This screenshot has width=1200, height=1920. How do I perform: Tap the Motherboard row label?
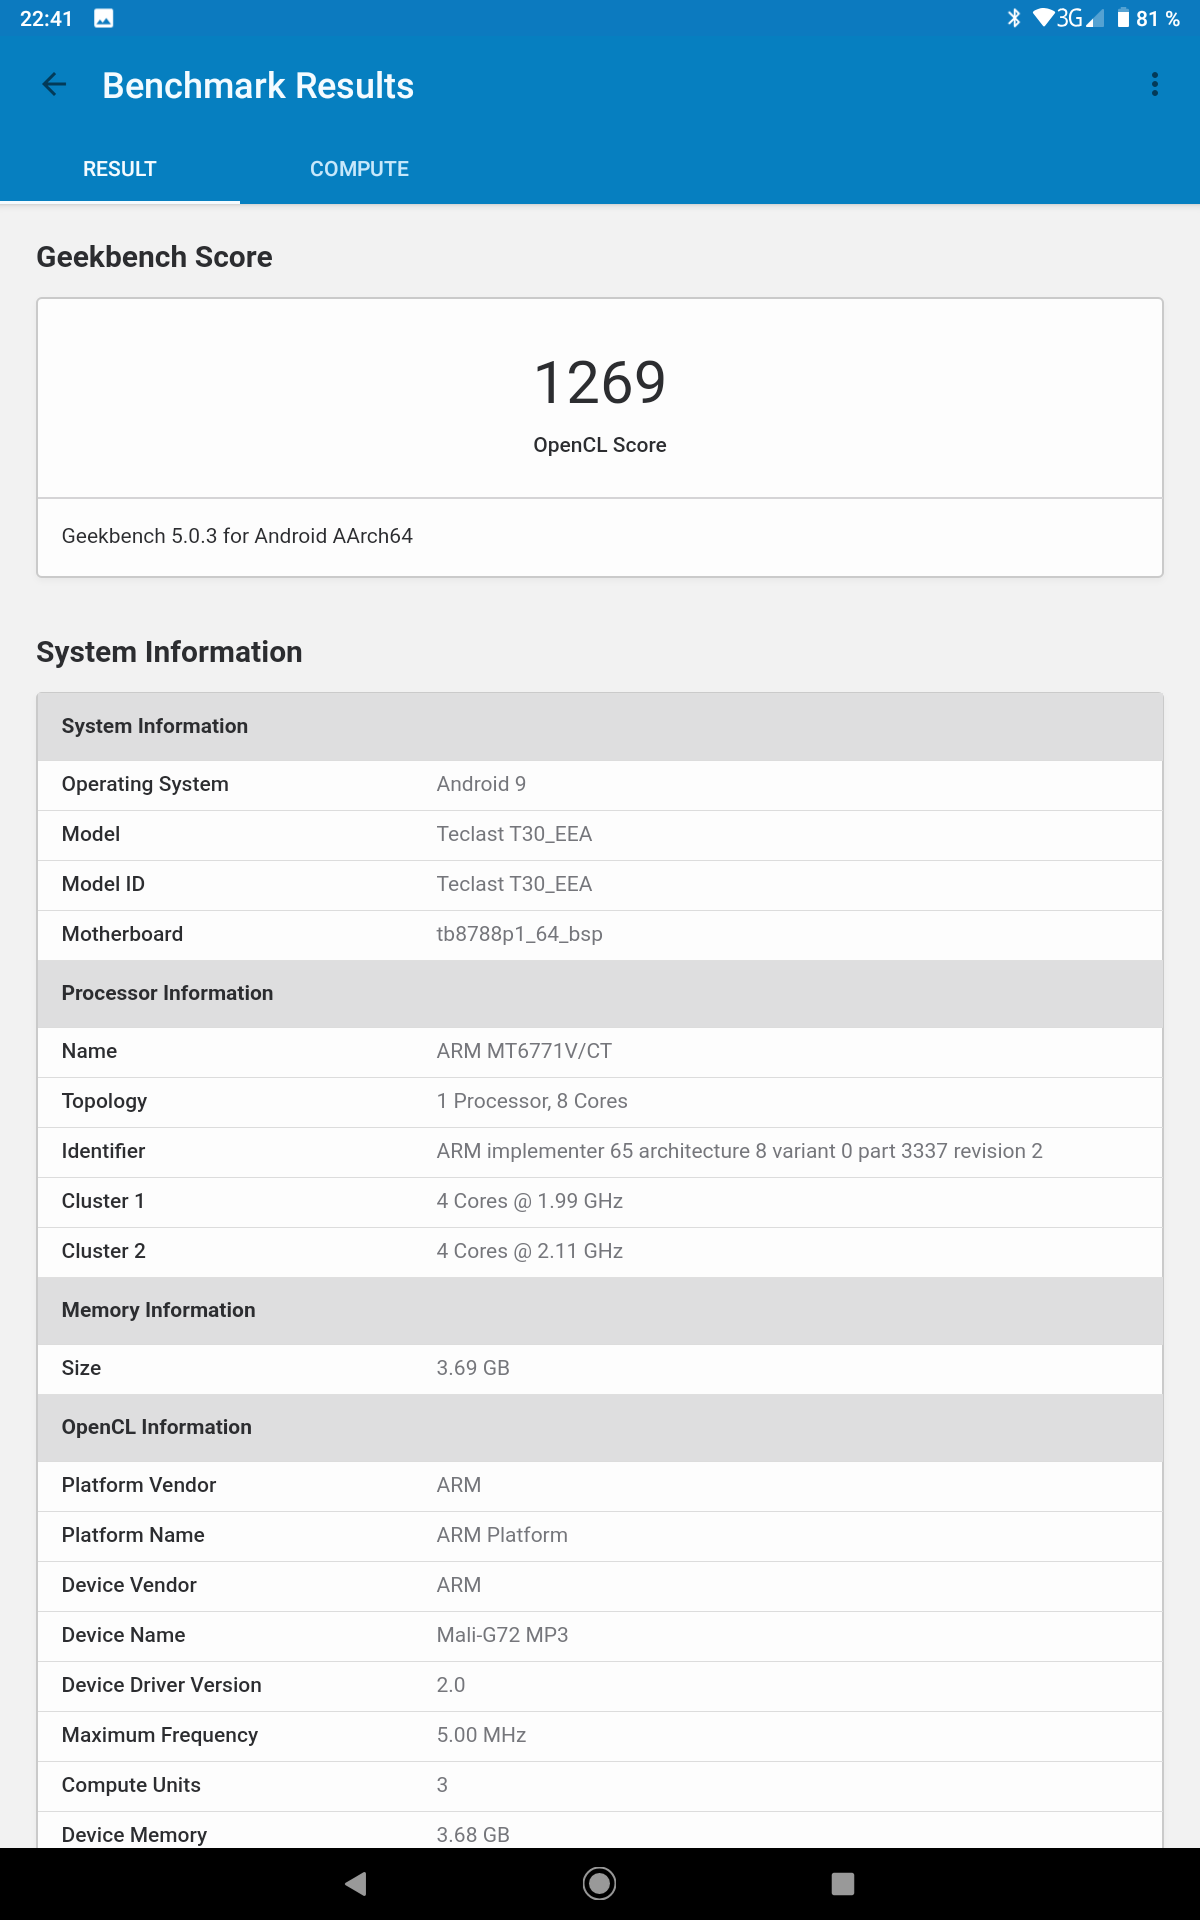pos(122,934)
